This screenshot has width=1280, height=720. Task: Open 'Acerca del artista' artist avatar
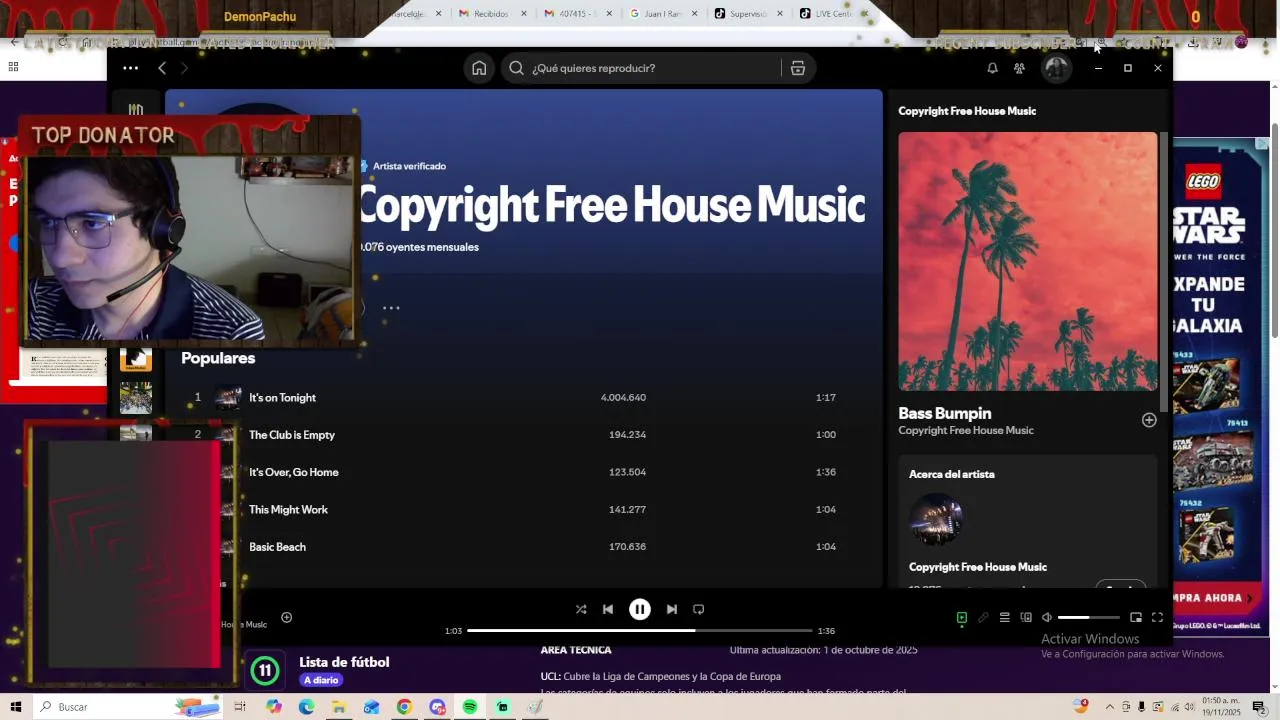(936, 520)
